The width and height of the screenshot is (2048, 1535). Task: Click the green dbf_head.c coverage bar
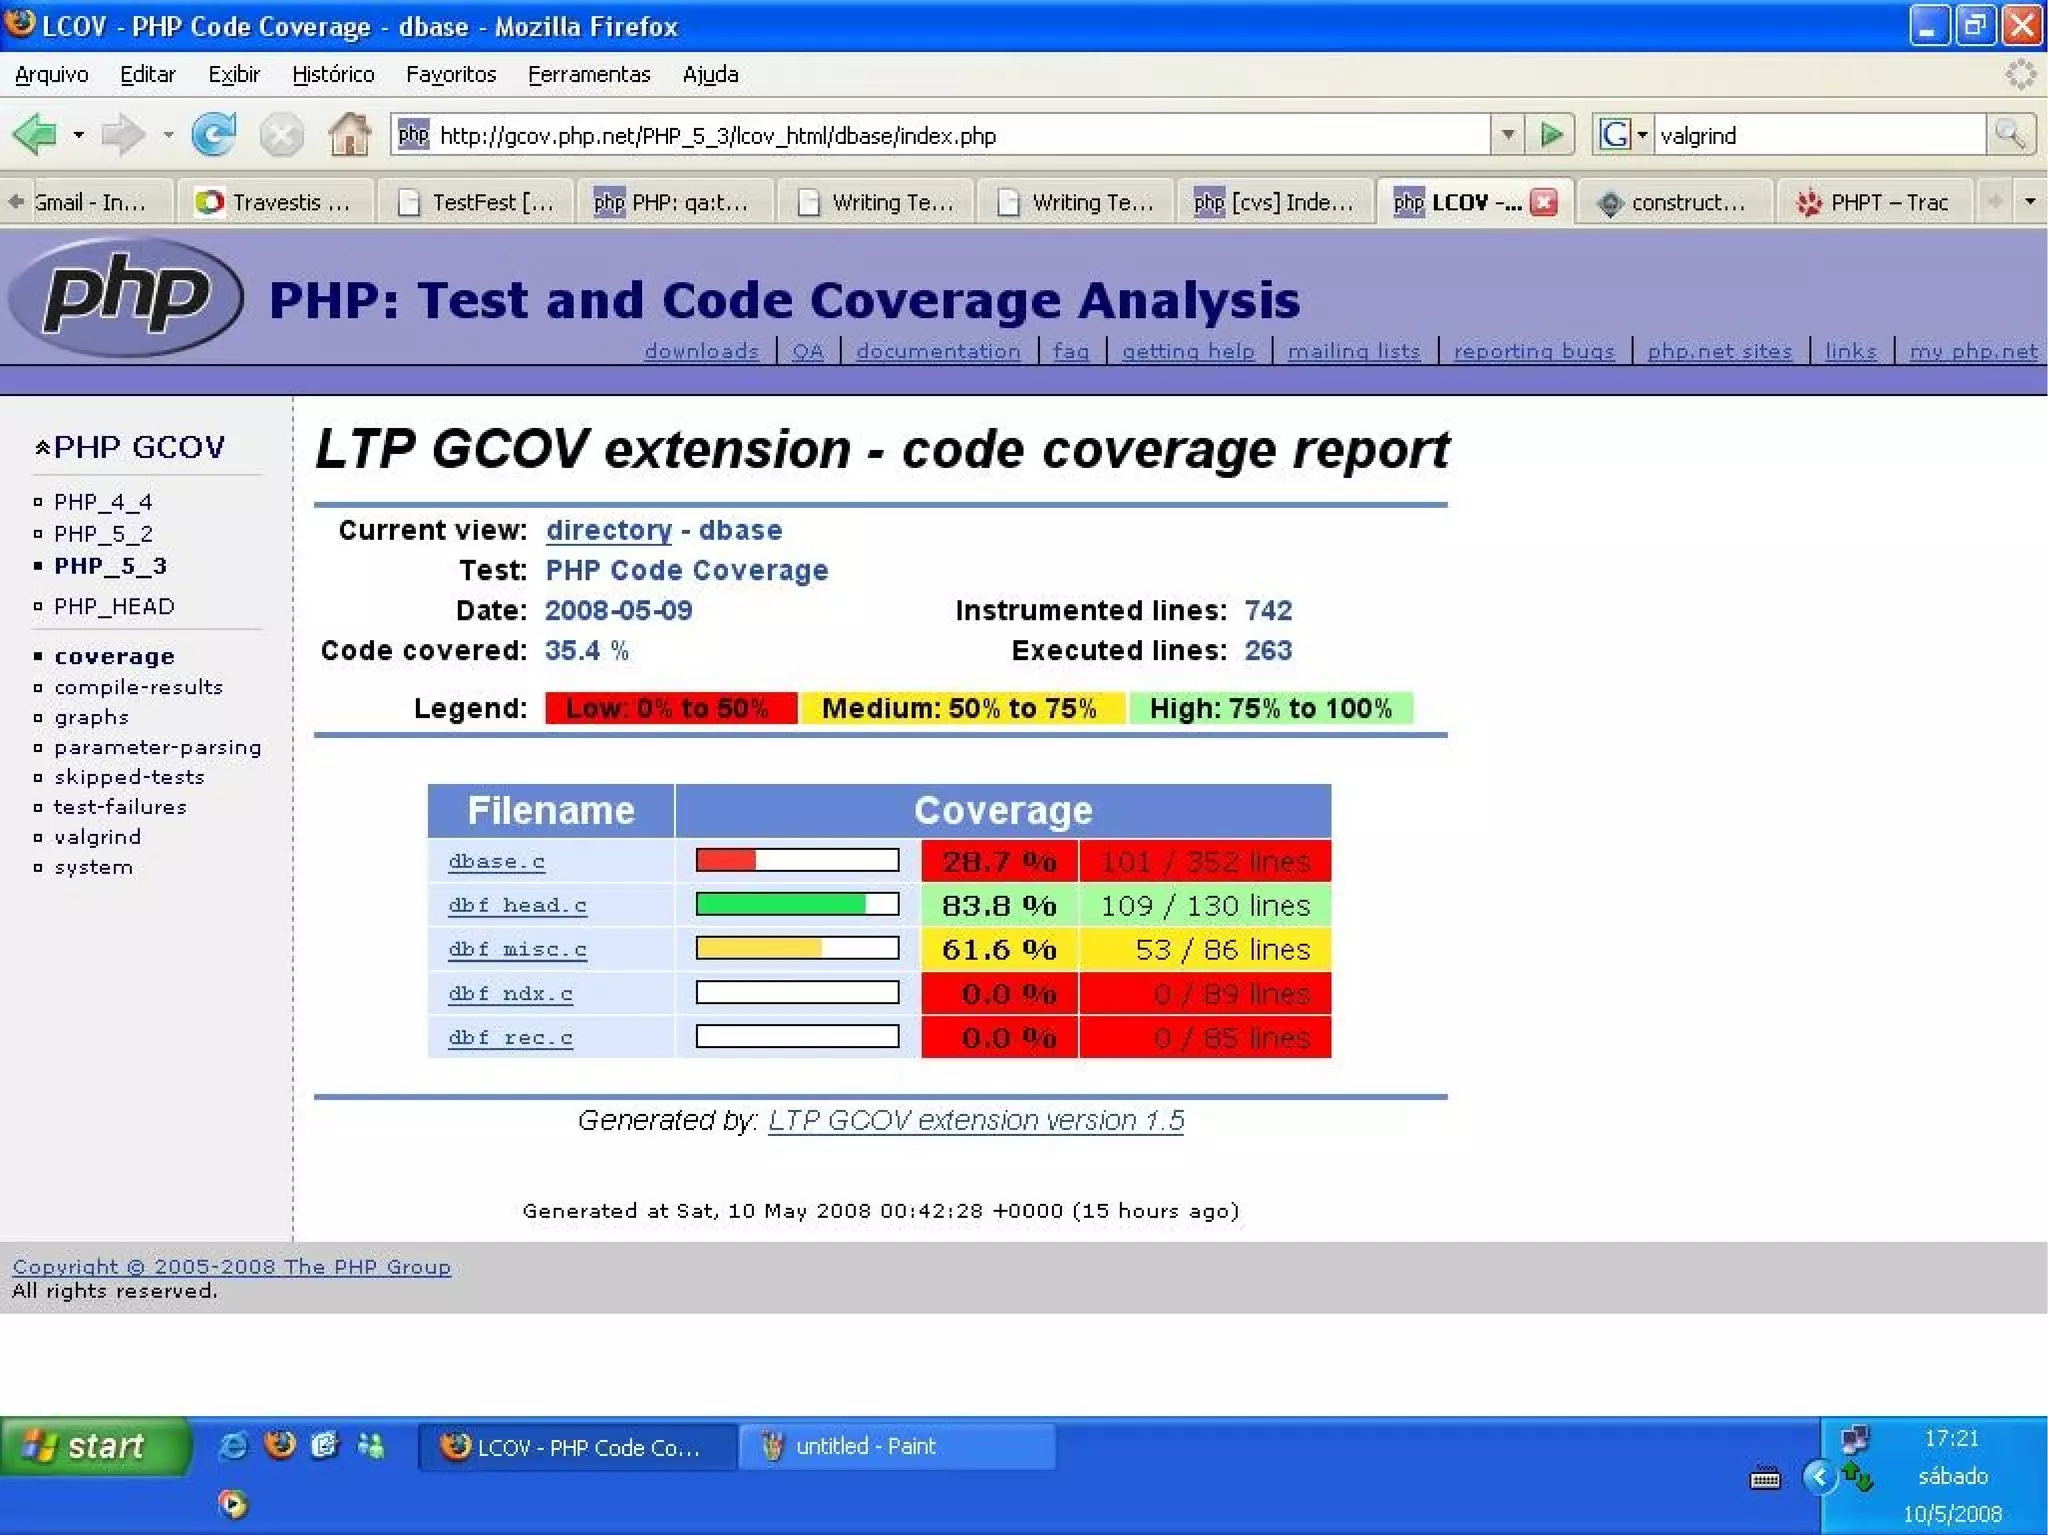tap(797, 904)
